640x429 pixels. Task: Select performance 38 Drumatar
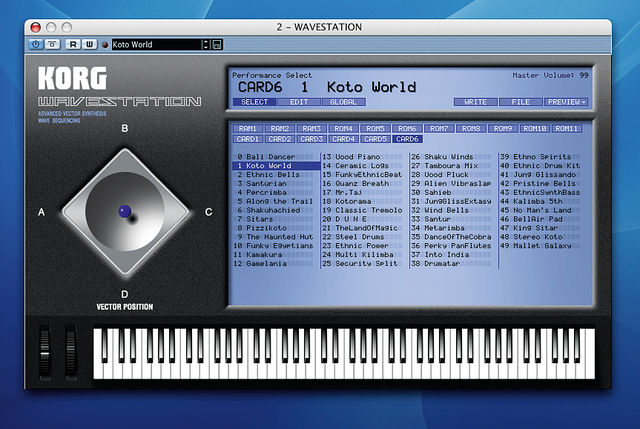[454, 264]
